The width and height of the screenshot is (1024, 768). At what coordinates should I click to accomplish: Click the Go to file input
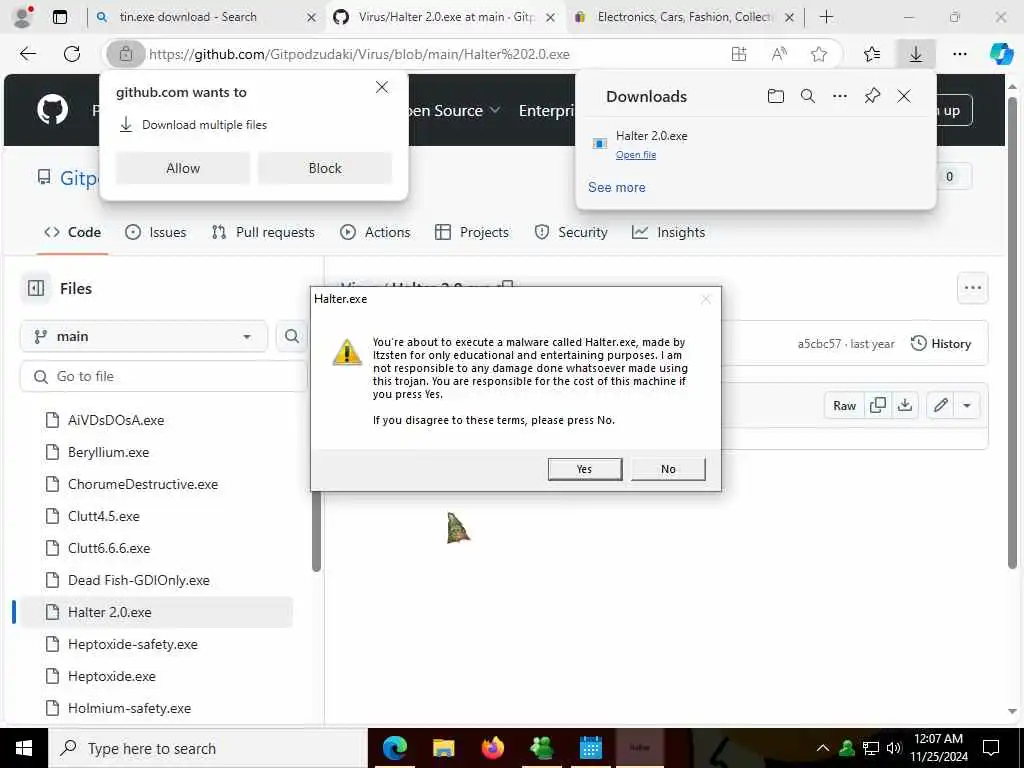(163, 376)
